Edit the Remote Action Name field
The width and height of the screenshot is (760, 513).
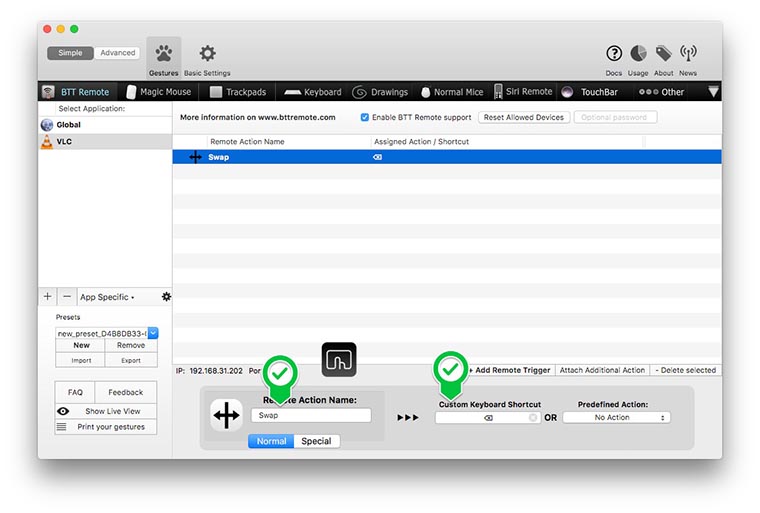311,416
